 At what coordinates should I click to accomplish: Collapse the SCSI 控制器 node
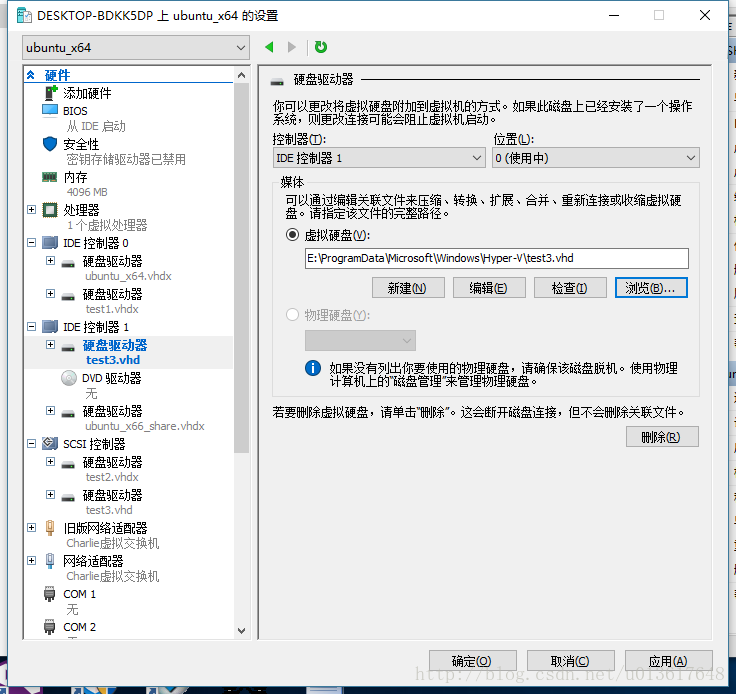tap(31, 443)
